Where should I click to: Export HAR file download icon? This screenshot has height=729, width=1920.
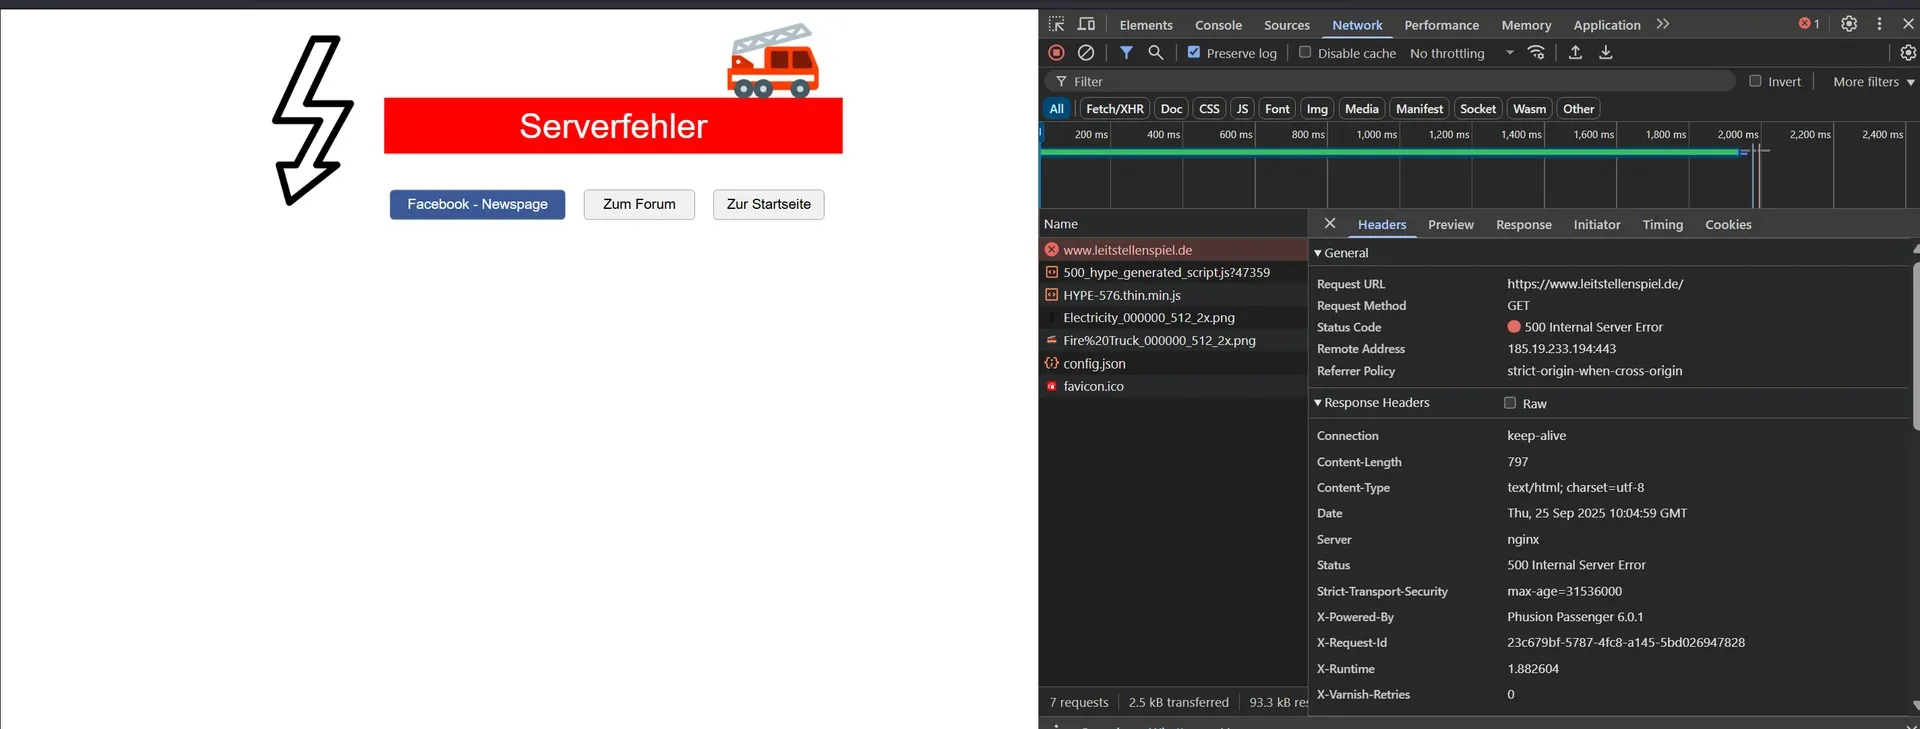pos(1606,53)
